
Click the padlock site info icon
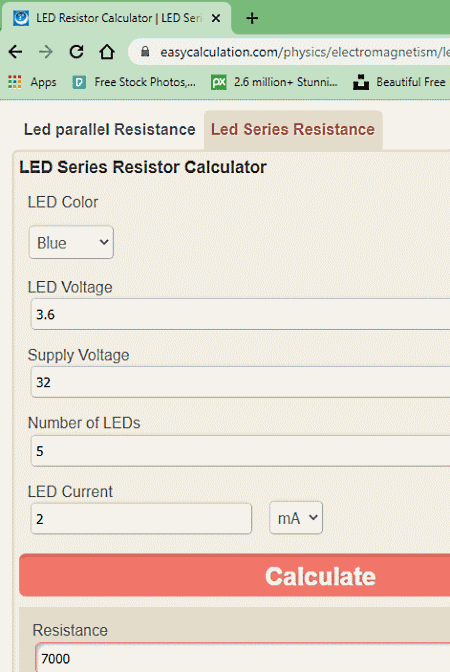click(145, 52)
